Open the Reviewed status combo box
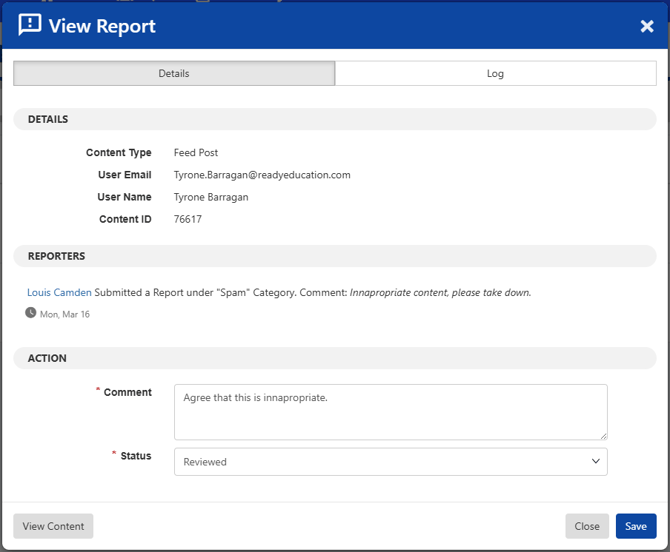 391,461
